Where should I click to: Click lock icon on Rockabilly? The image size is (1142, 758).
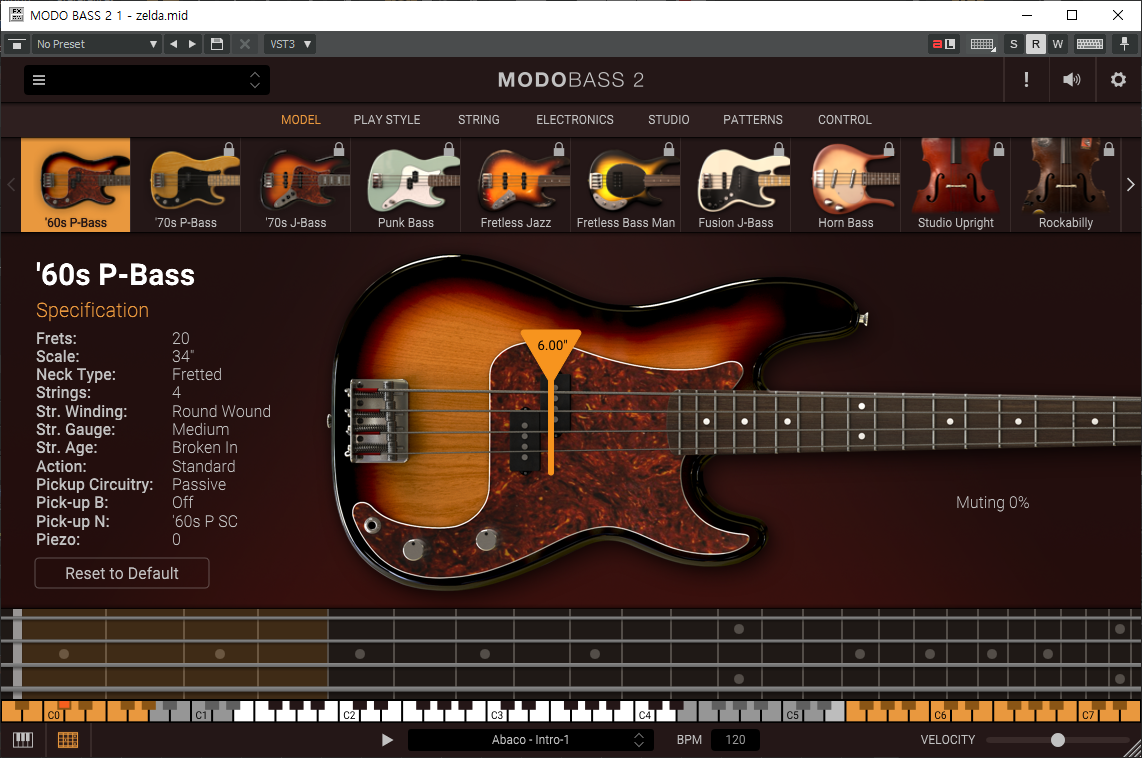pyautogui.click(x=1108, y=149)
